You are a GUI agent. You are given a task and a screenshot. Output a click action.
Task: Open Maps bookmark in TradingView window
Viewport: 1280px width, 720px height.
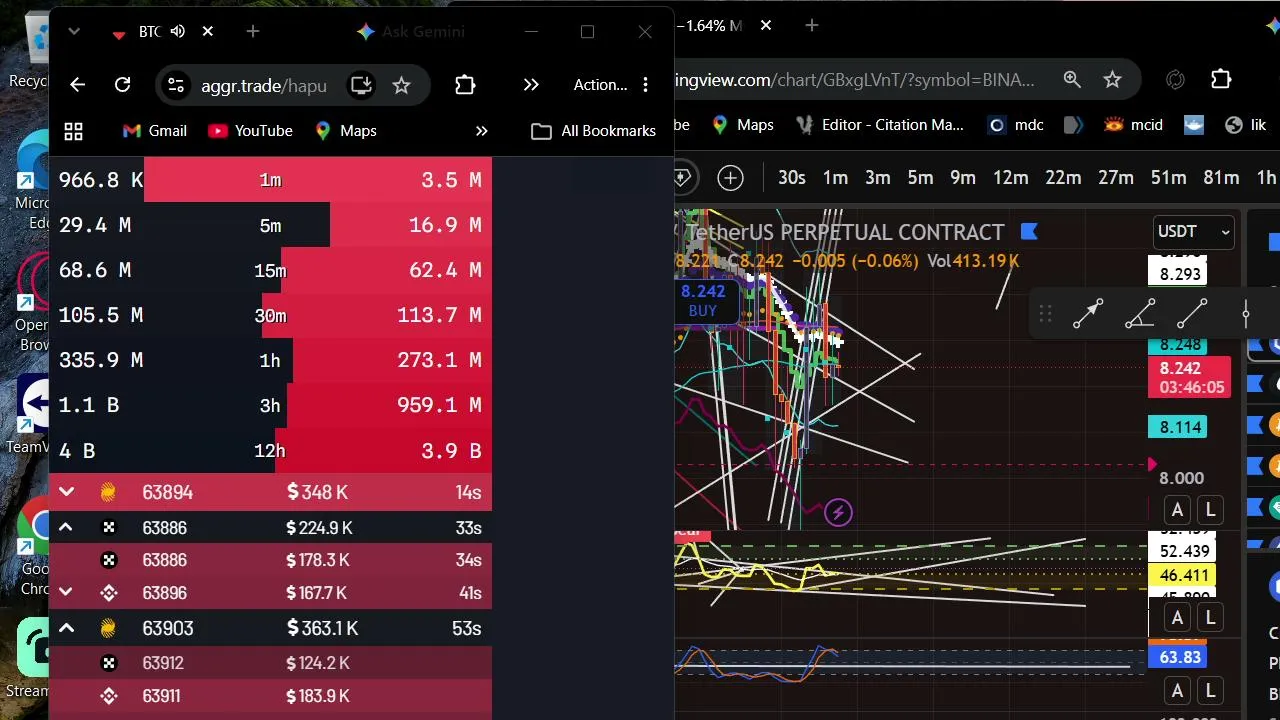point(742,125)
